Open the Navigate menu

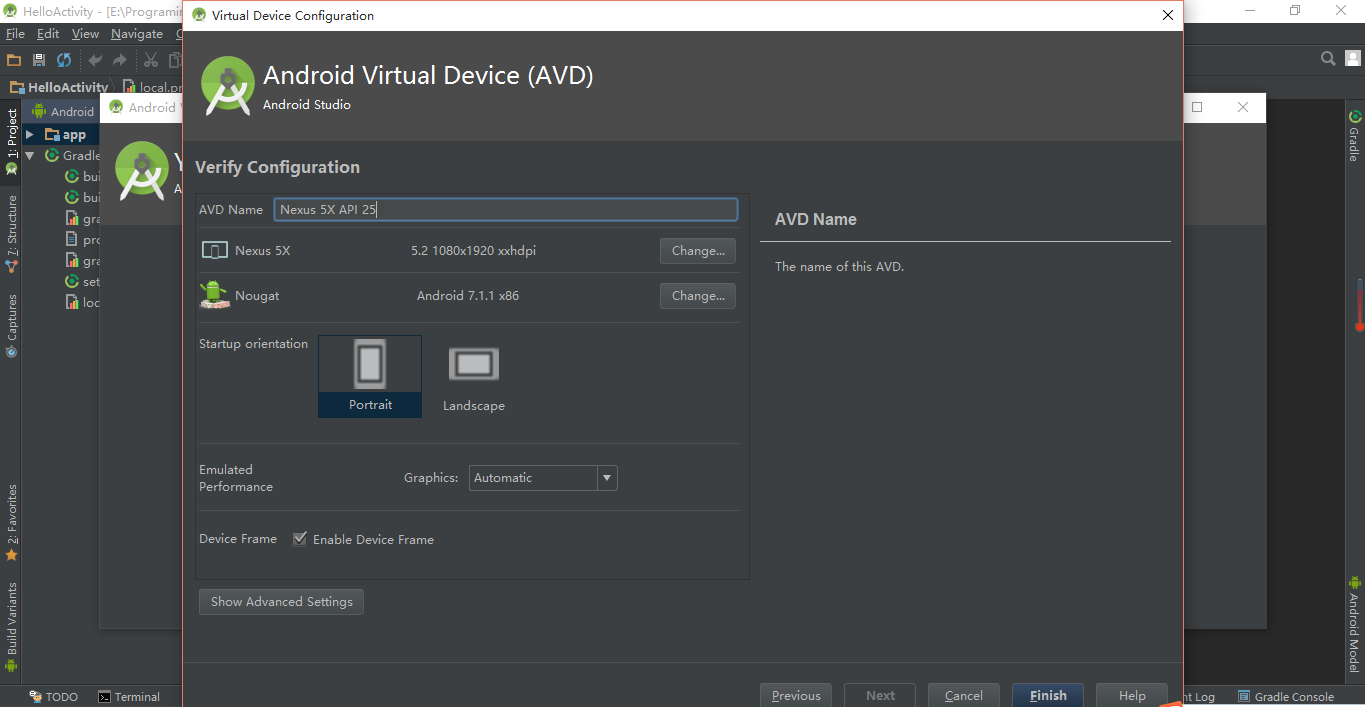click(137, 34)
